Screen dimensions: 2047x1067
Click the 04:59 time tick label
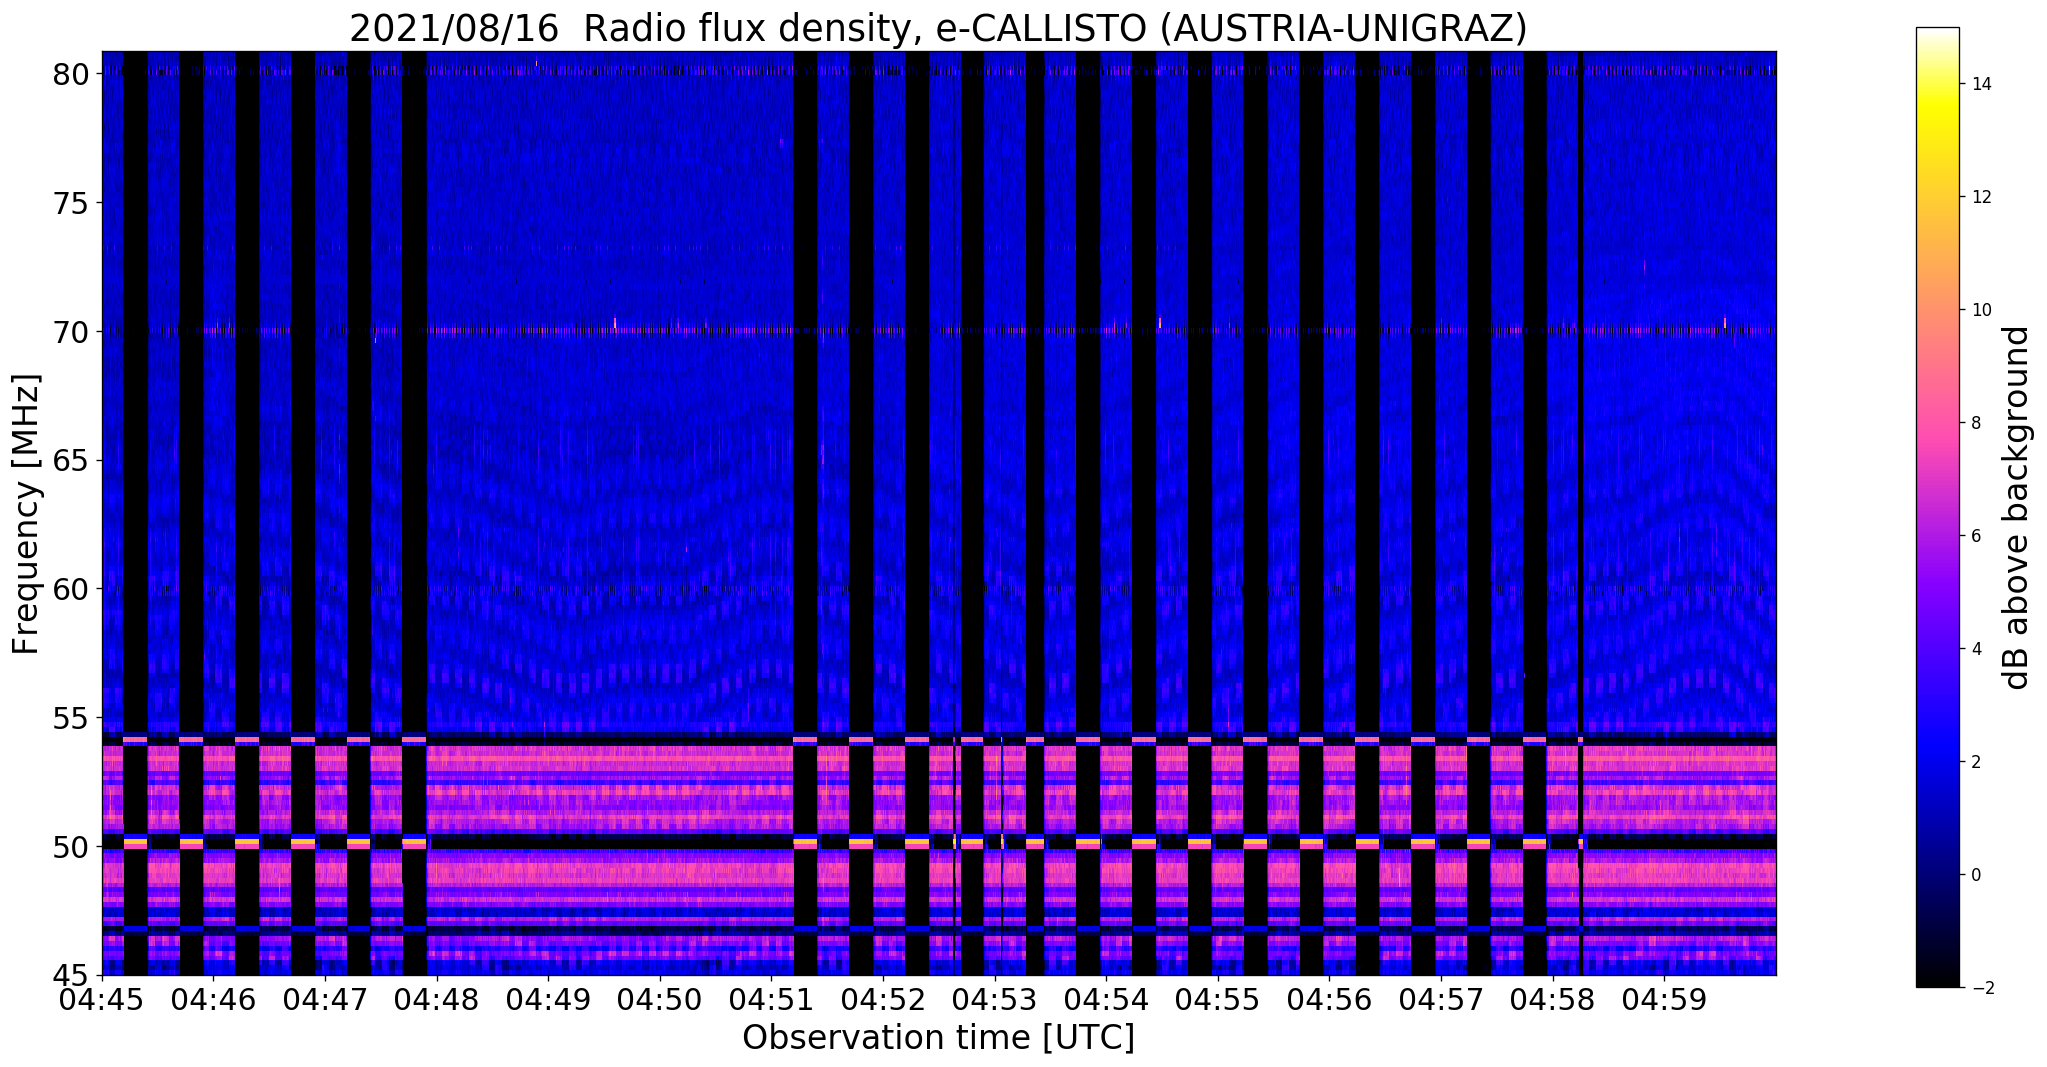pyautogui.click(x=1664, y=1000)
